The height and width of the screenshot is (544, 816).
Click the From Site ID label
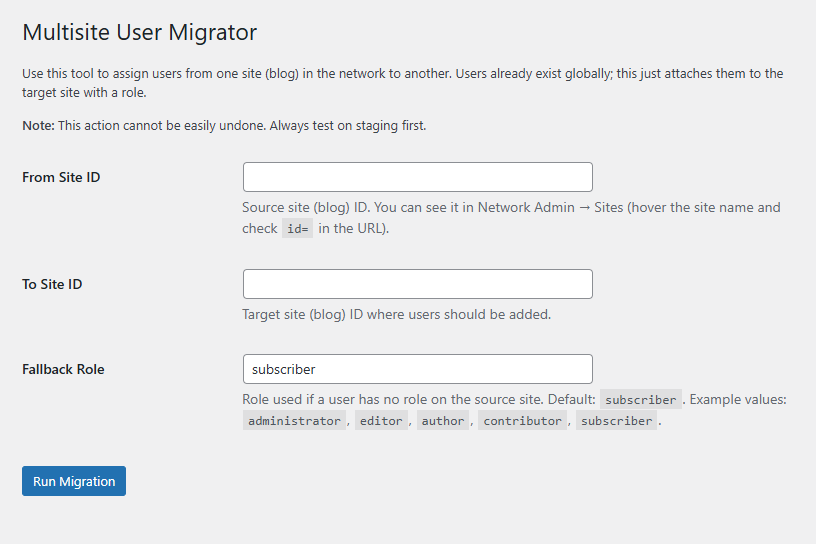[x=61, y=177]
